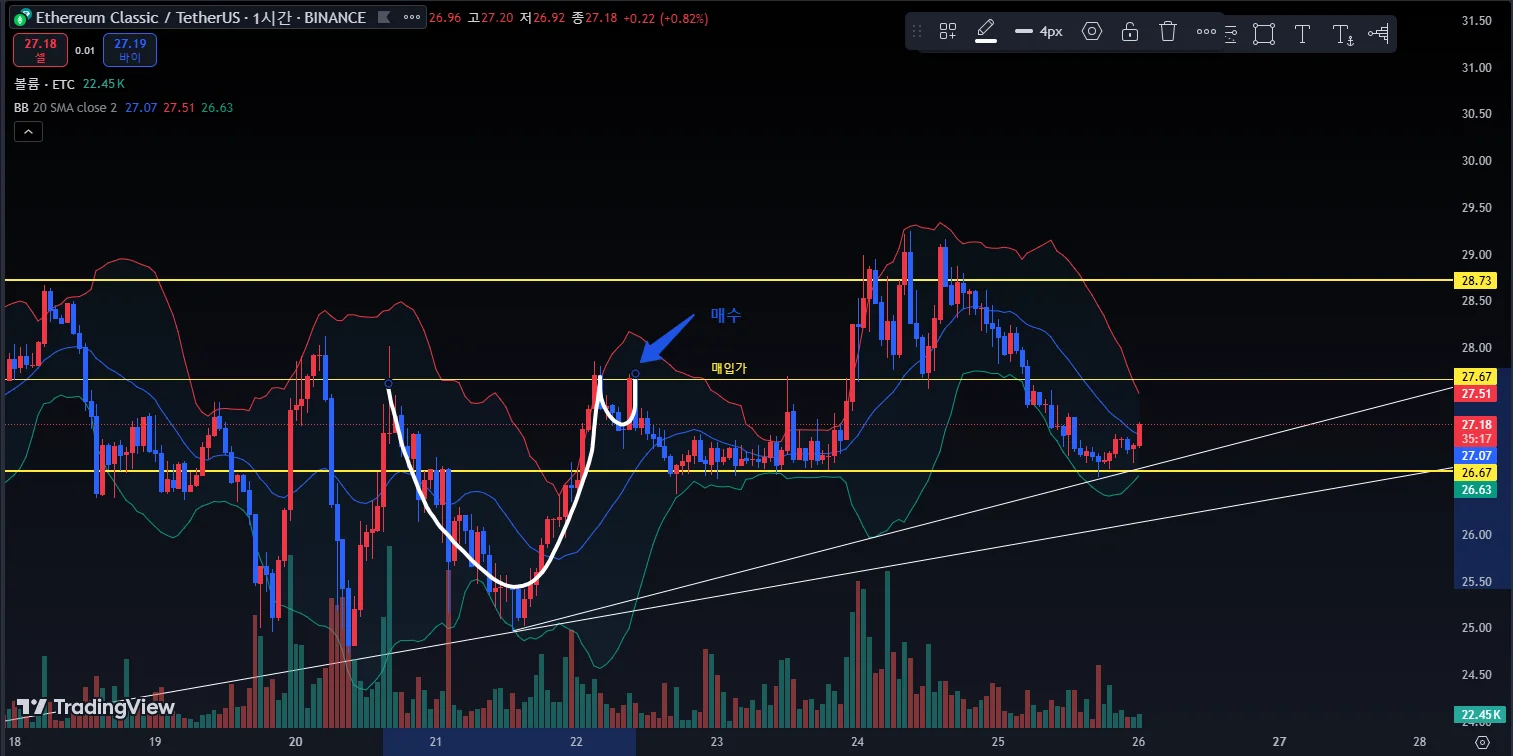This screenshot has height=756, width=1513.
Task: Click the yellow 26.67 price label
Action: point(1475,472)
